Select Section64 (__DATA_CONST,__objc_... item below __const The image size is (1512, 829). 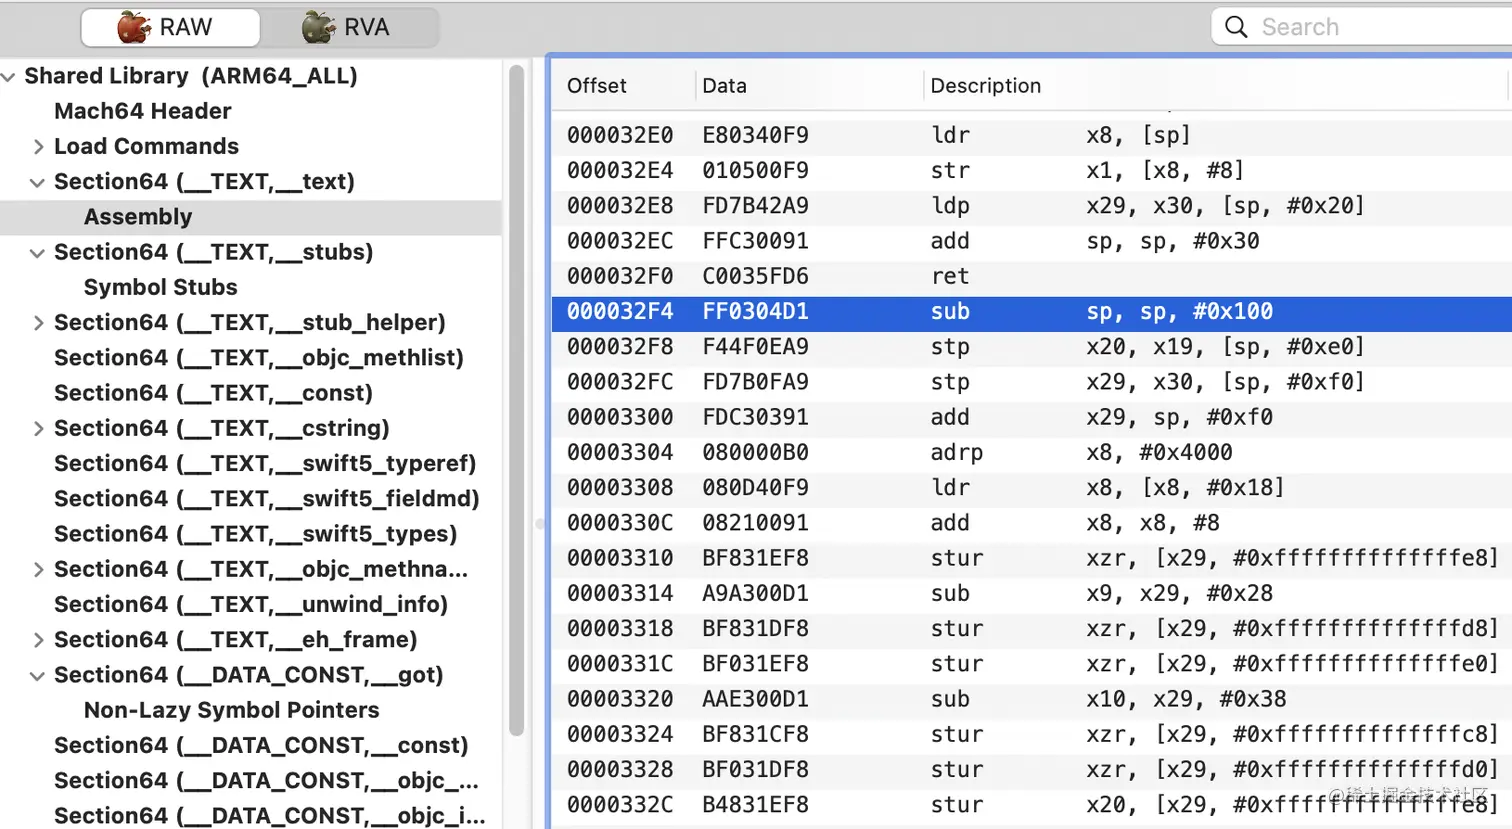click(x=266, y=781)
